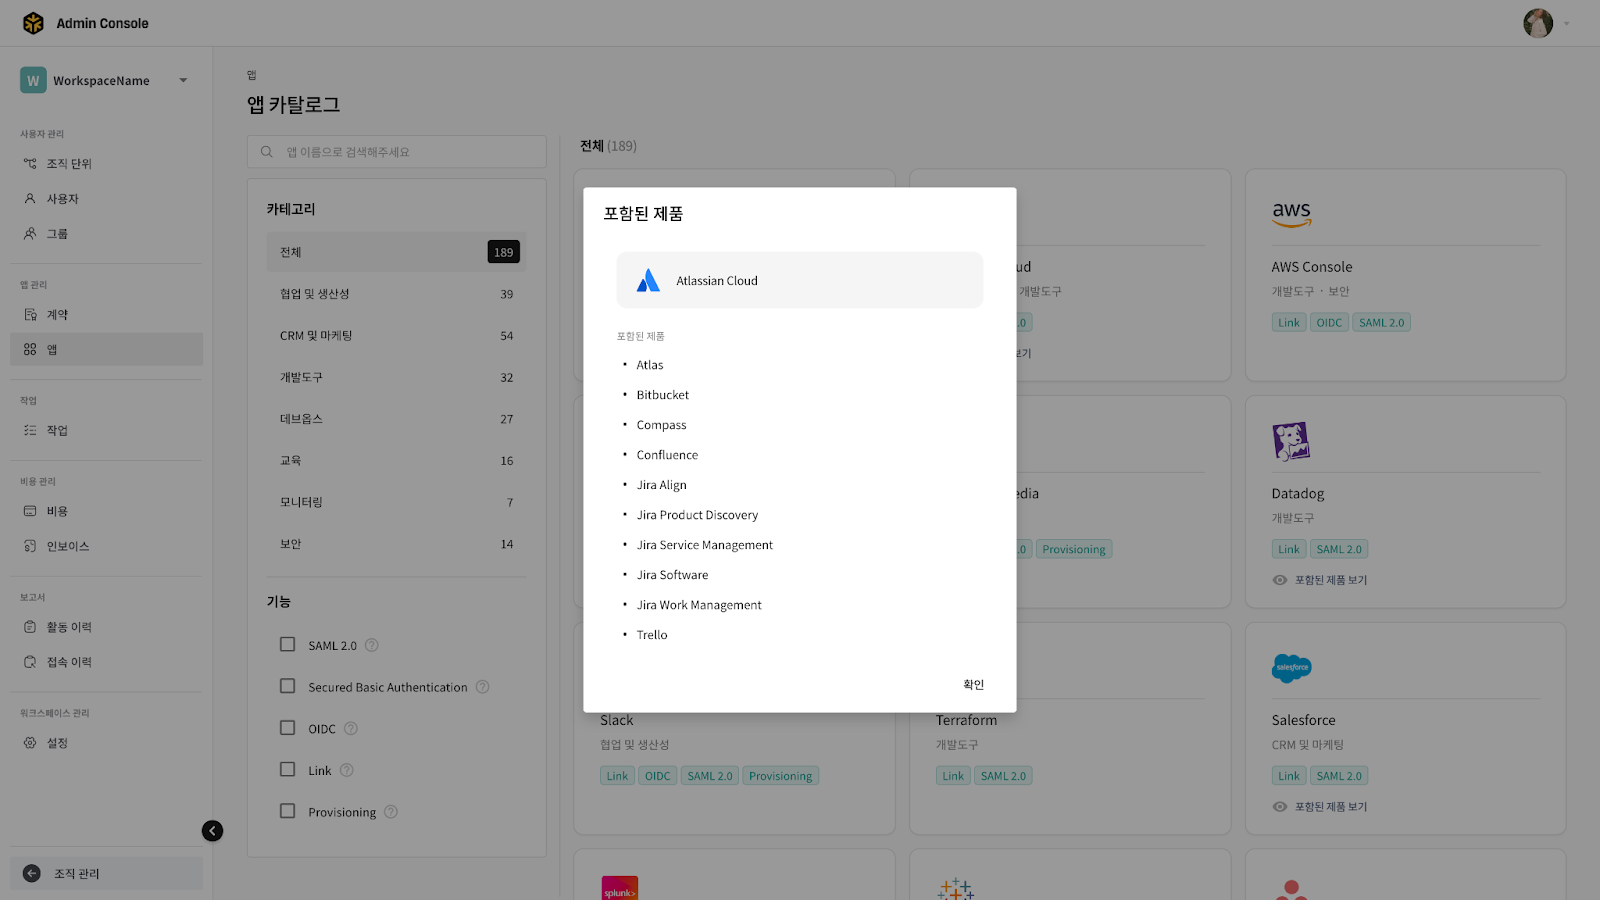This screenshot has width=1600, height=900.
Task: Show included products for Salesforce
Action: click(1320, 807)
